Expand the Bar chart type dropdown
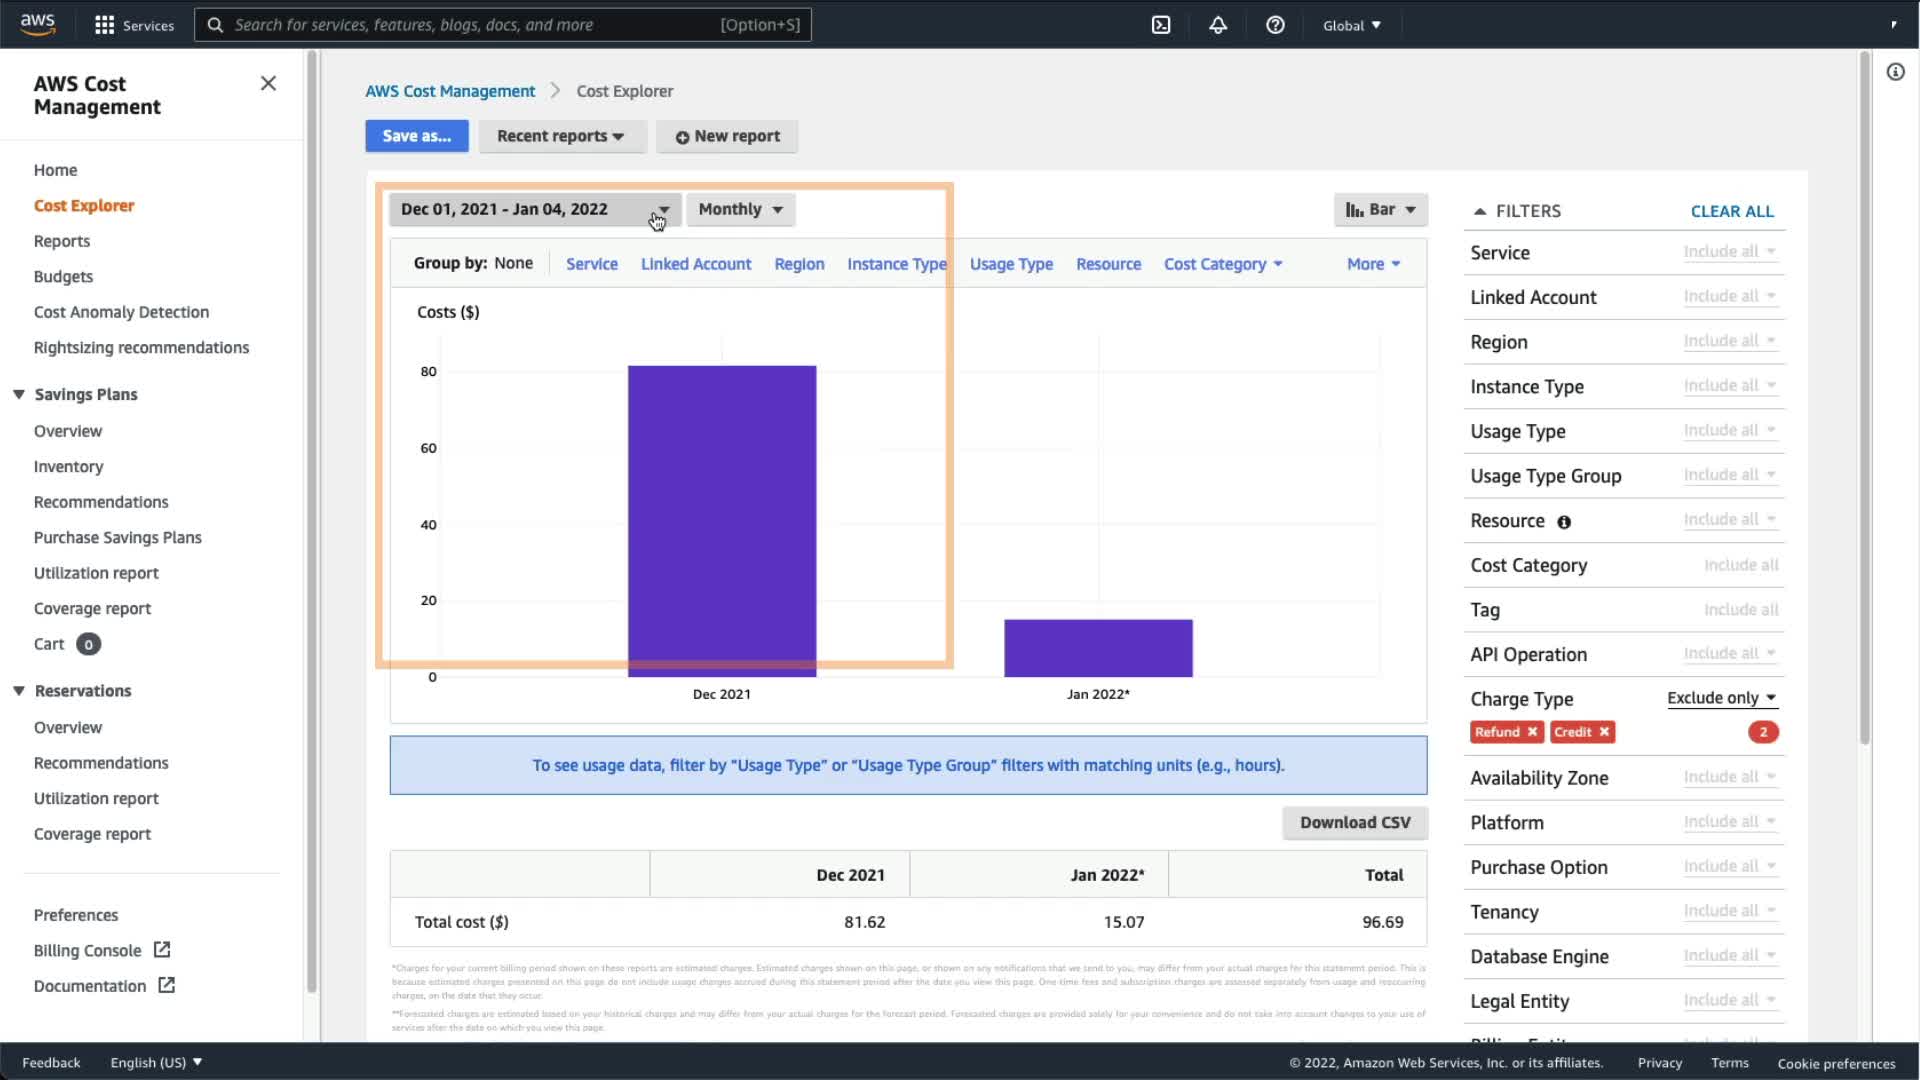The height and width of the screenshot is (1080, 1920). click(1380, 209)
